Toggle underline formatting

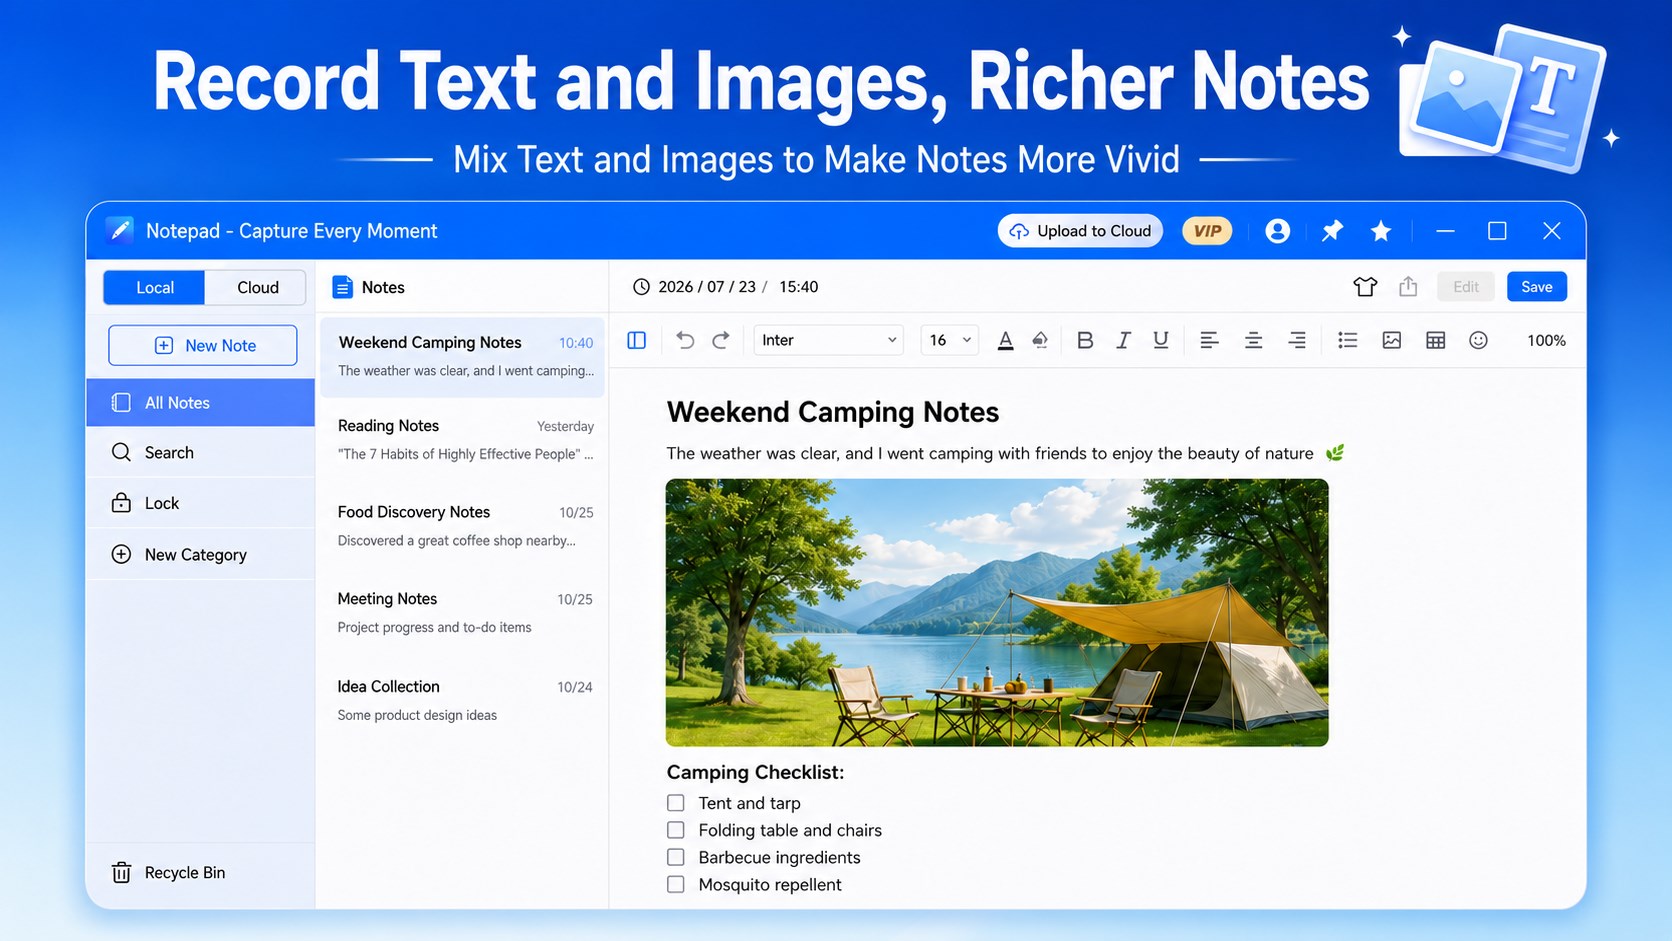click(x=1160, y=340)
